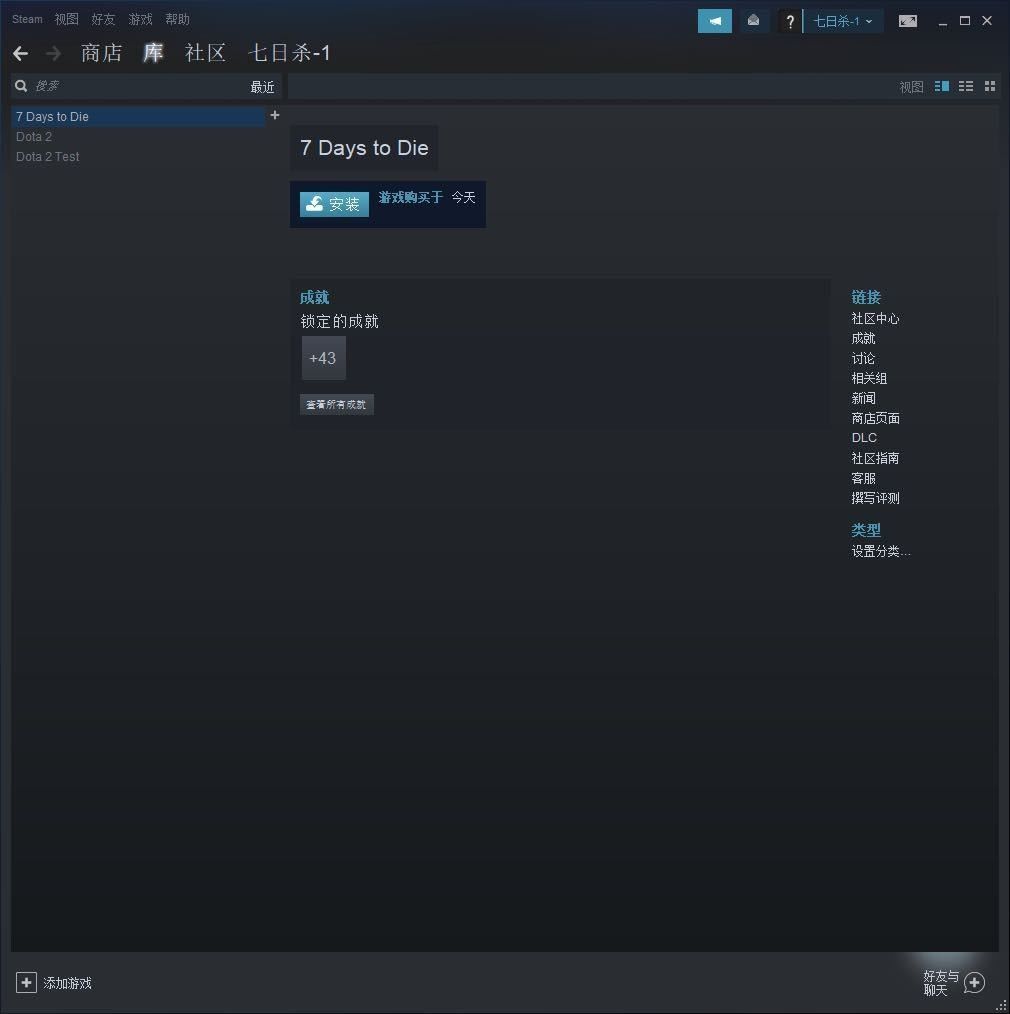Click the library search field

click(x=130, y=87)
